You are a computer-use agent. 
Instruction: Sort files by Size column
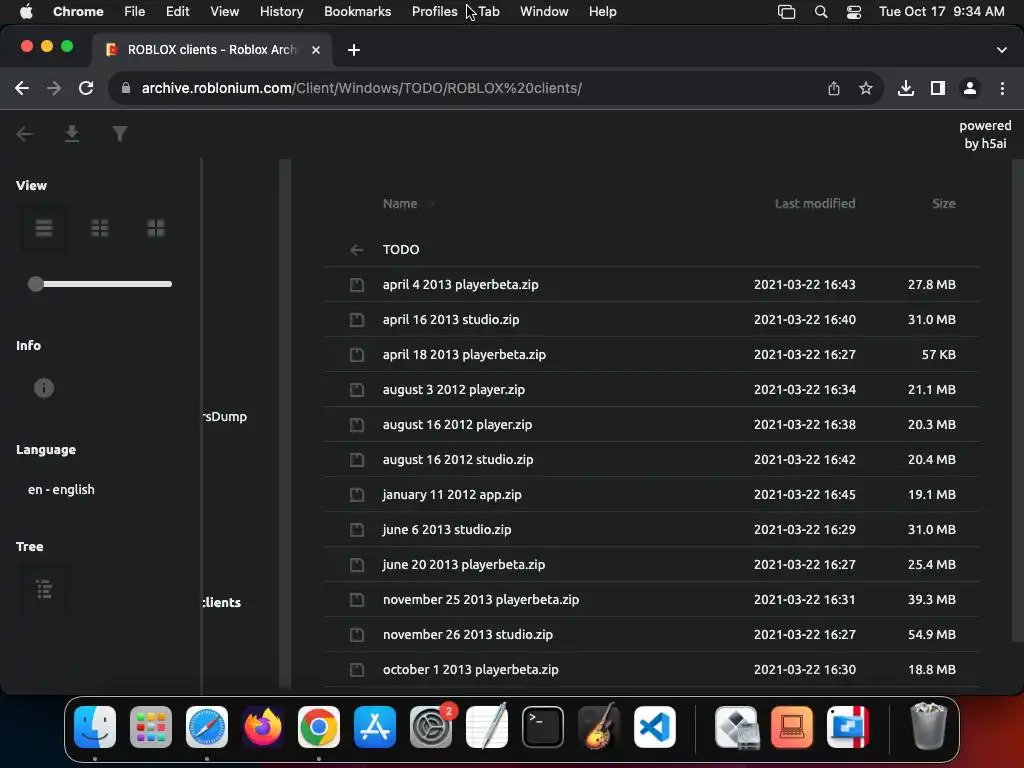point(943,203)
